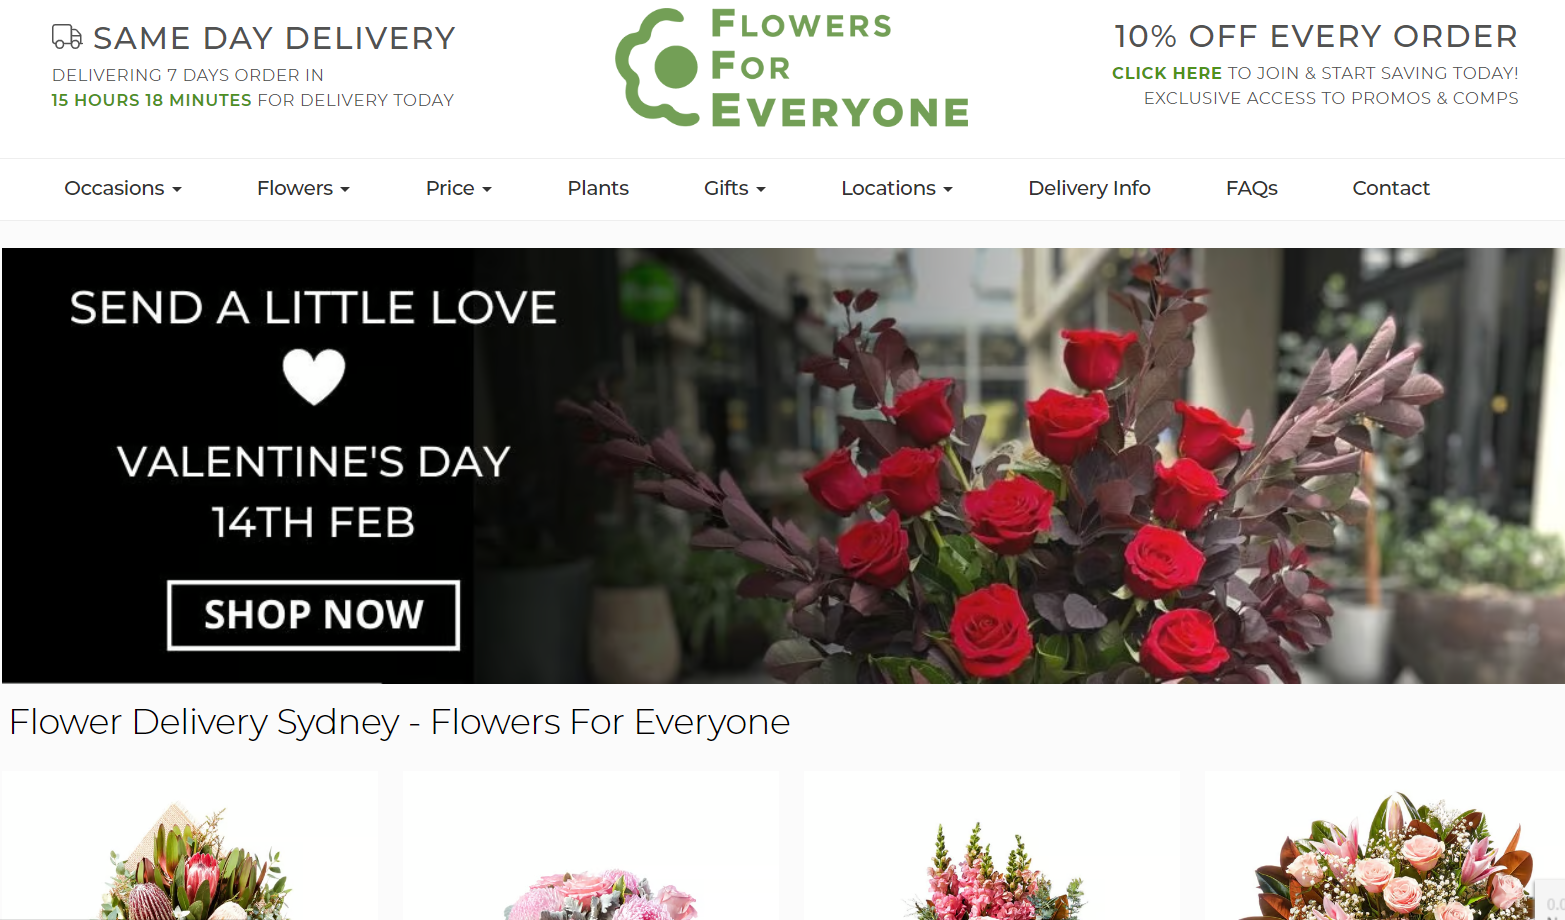Click the Same Day Delivery heading
Screen dimensions: 1565x920
[x=274, y=38]
